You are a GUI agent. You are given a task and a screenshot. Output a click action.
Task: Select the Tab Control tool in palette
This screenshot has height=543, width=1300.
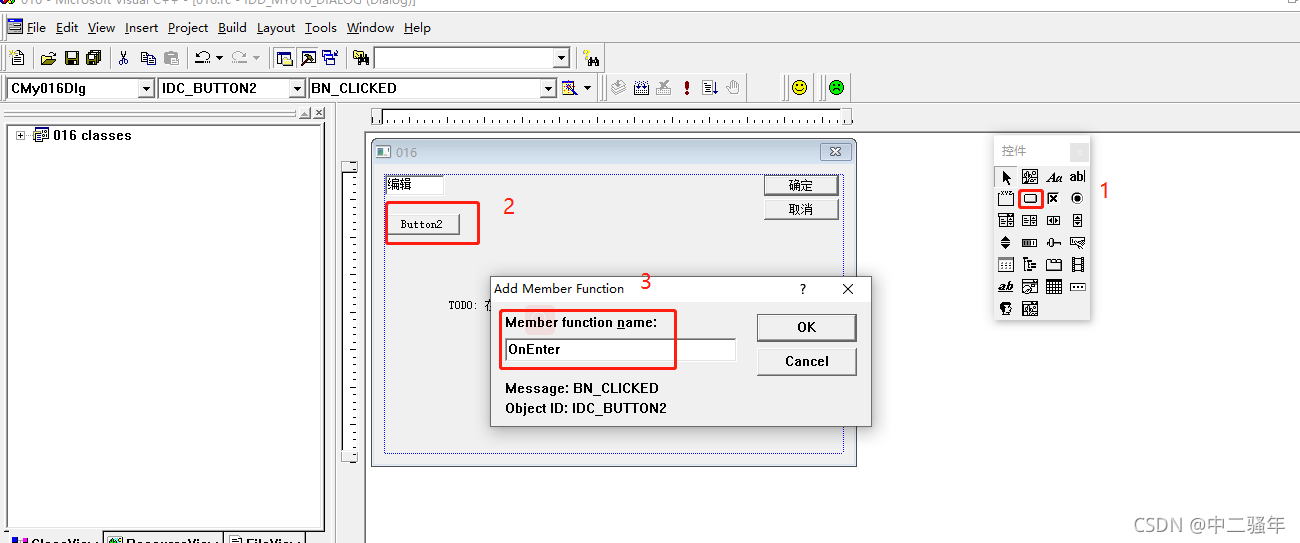pyautogui.click(x=1054, y=265)
